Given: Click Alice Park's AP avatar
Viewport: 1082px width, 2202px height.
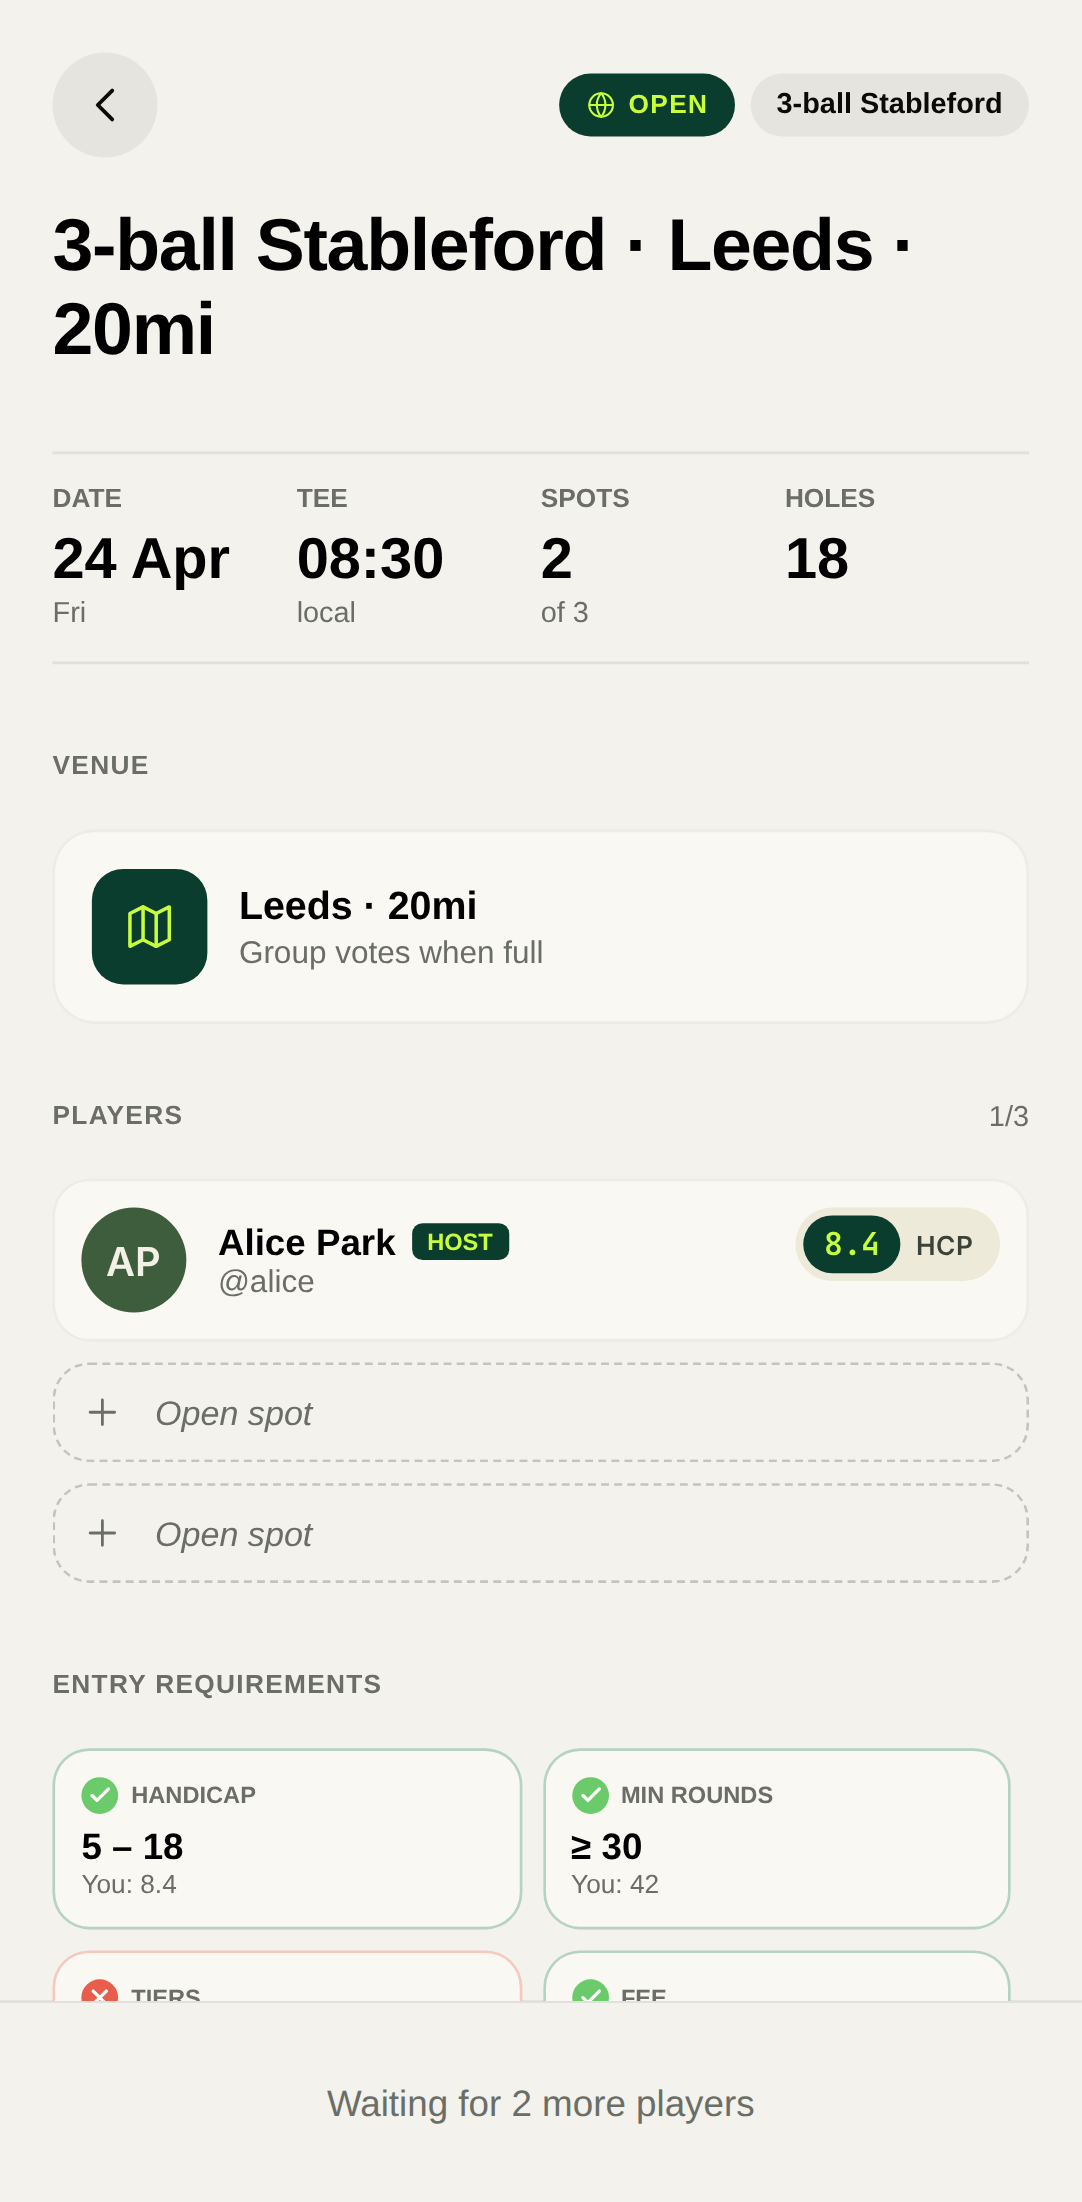Looking at the screenshot, I should [134, 1260].
